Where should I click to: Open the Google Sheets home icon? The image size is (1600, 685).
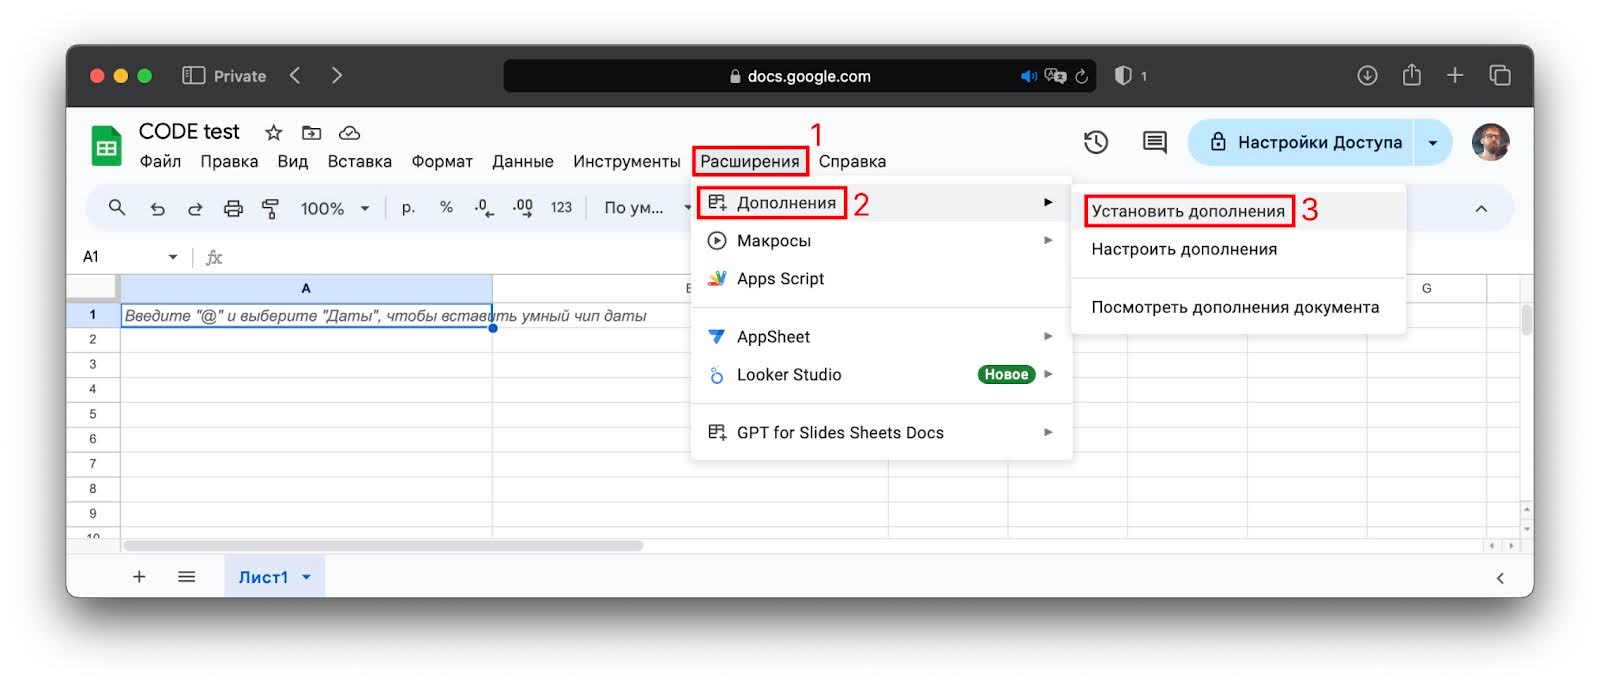pyautogui.click(x=105, y=146)
